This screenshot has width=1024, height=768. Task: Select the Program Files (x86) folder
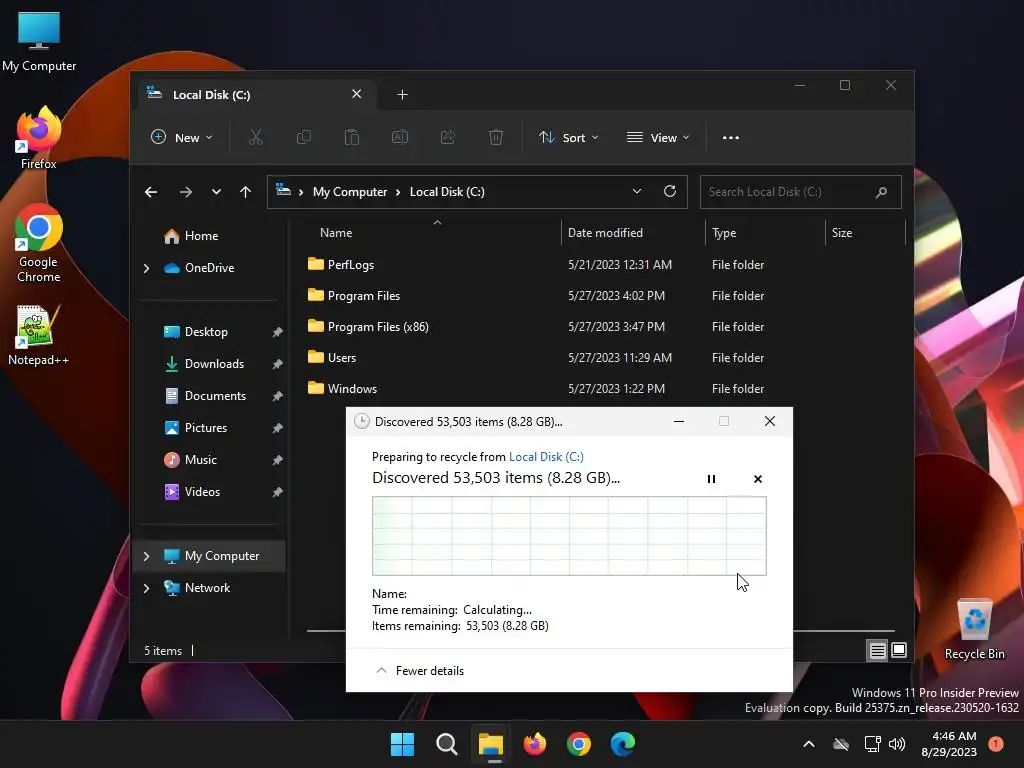click(x=378, y=327)
